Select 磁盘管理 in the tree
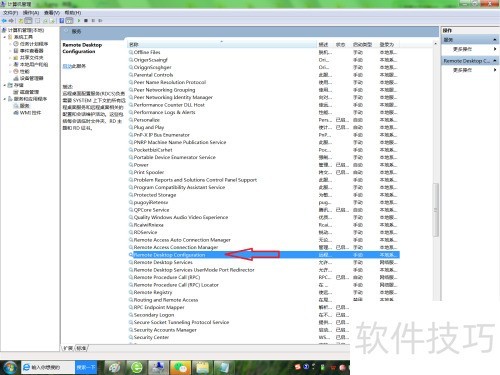The image size is (500, 375). (29, 92)
